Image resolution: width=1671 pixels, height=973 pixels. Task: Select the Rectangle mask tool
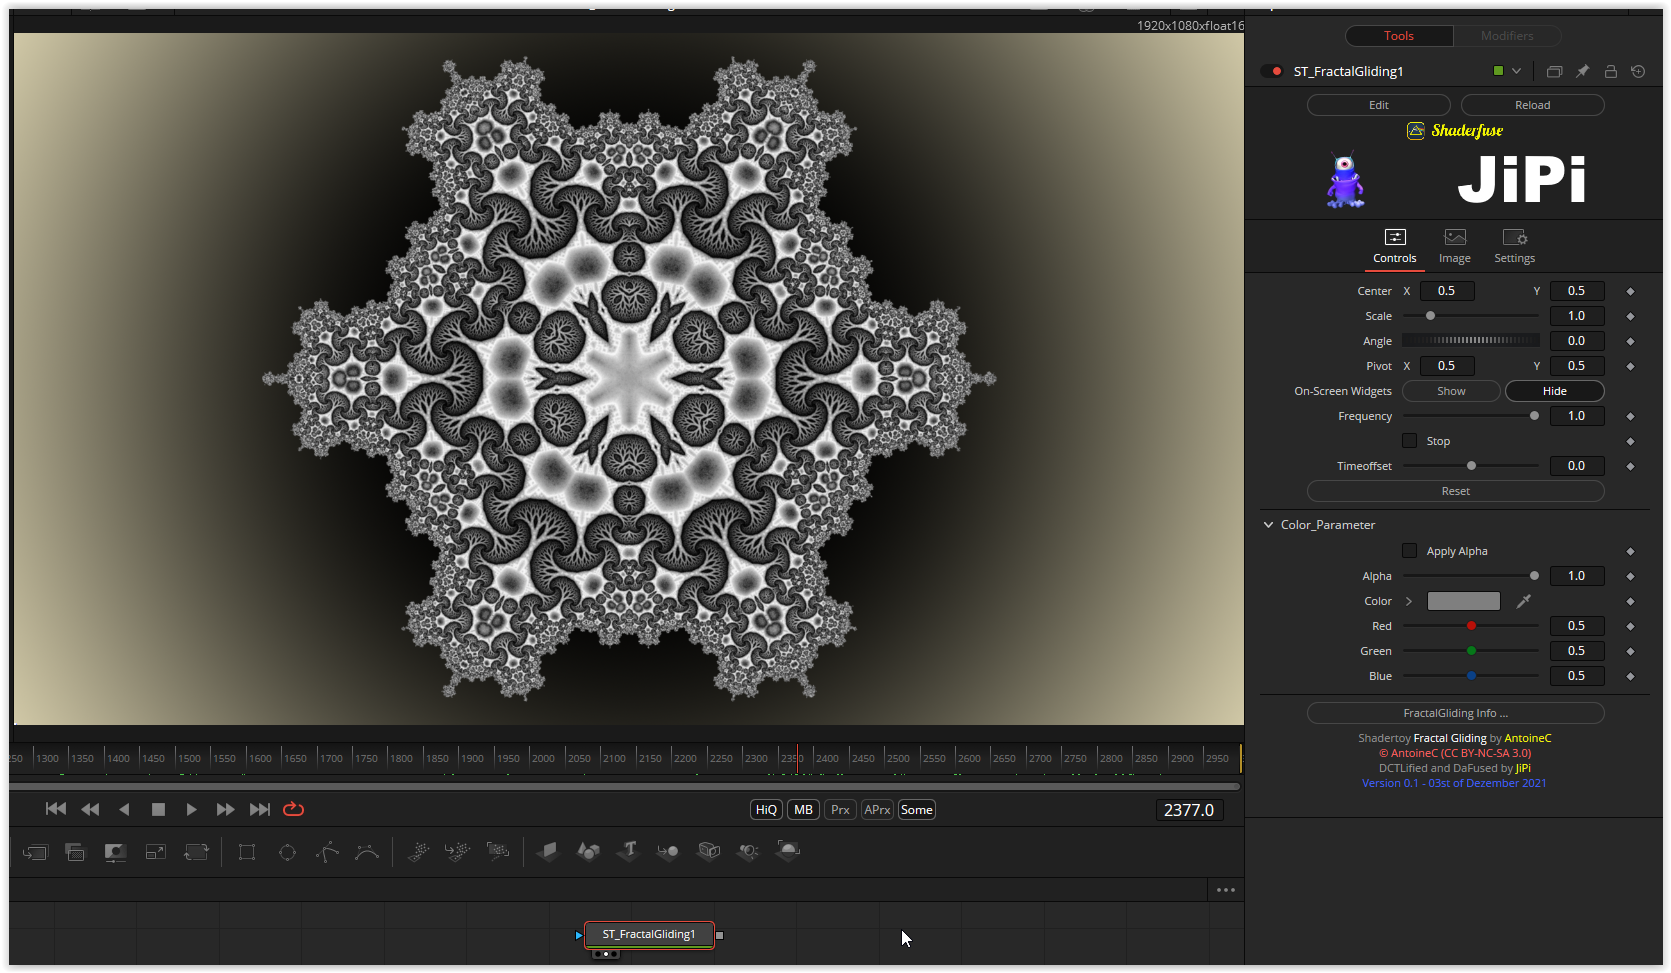[247, 852]
